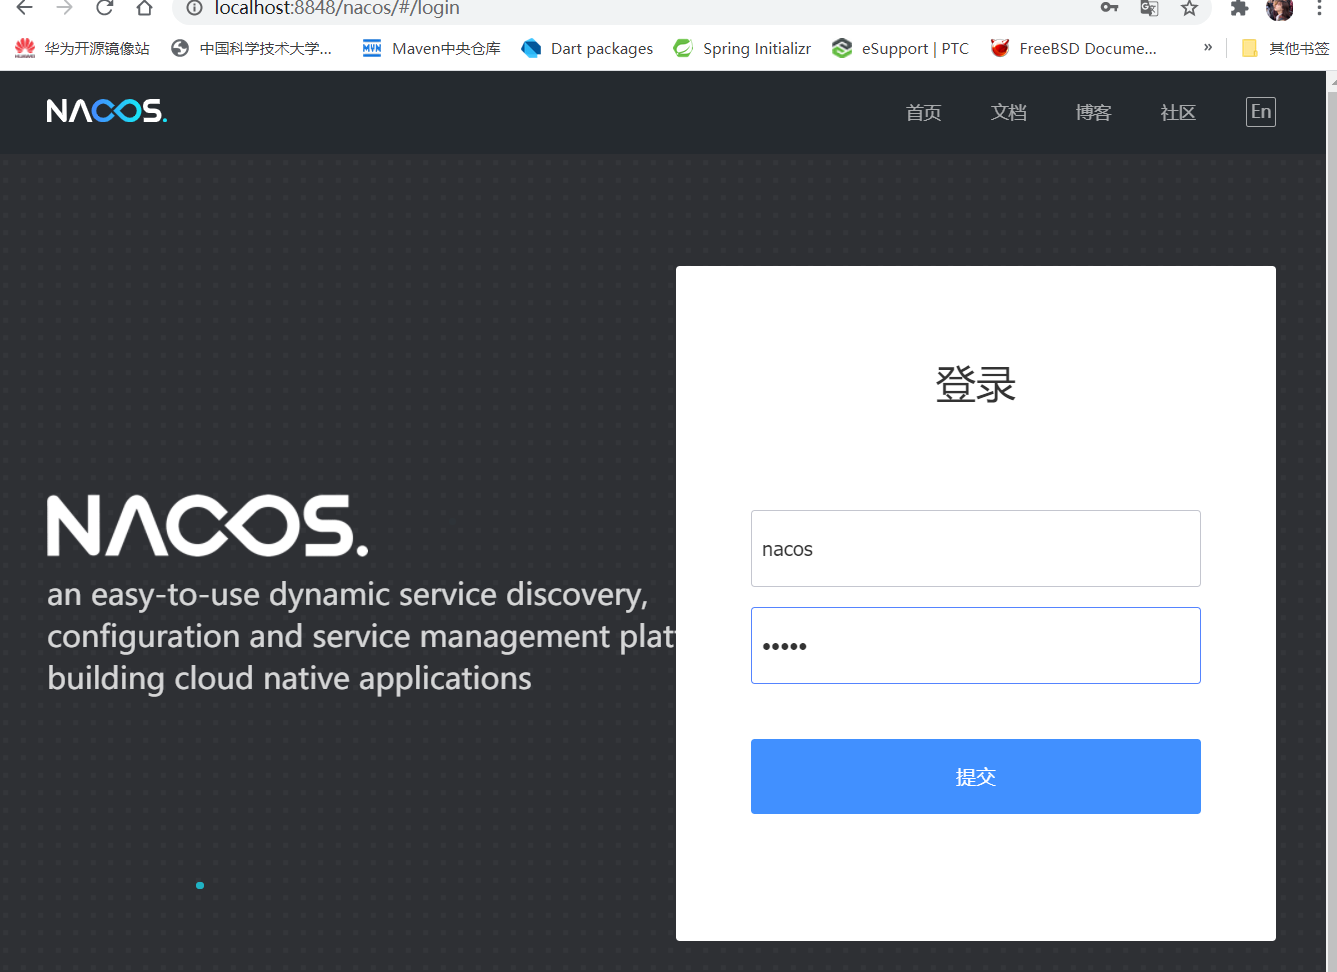Open 社区 in navigation
The height and width of the screenshot is (972, 1337).
pos(1178,112)
